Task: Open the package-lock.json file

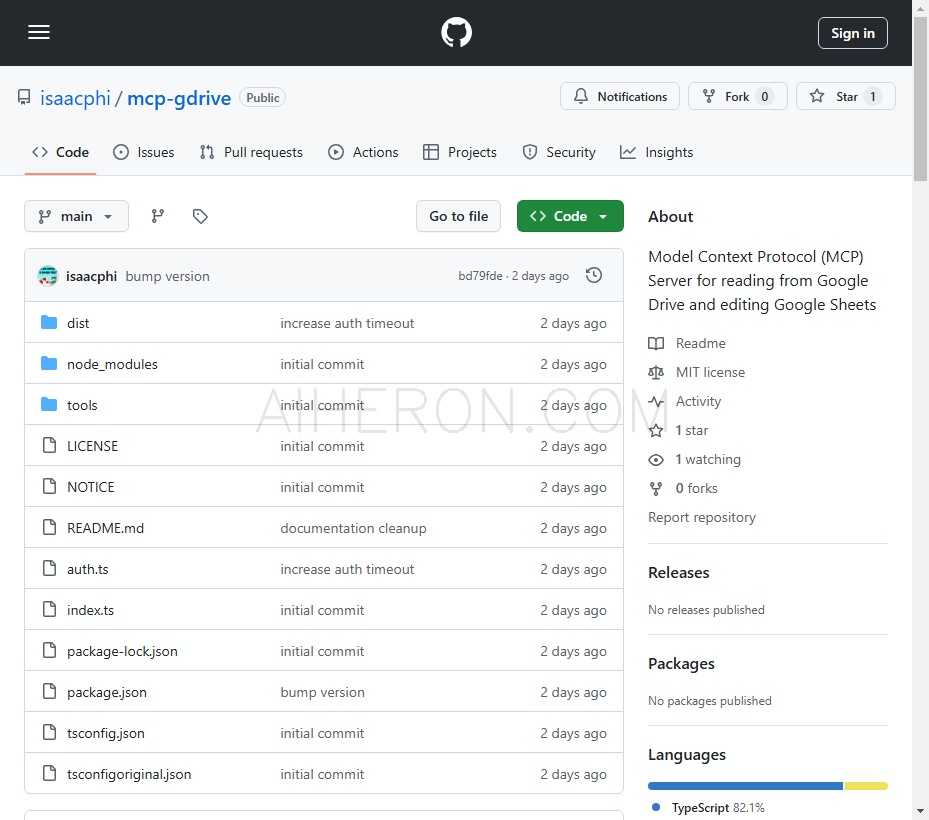Action: pyautogui.click(x=122, y=651)
